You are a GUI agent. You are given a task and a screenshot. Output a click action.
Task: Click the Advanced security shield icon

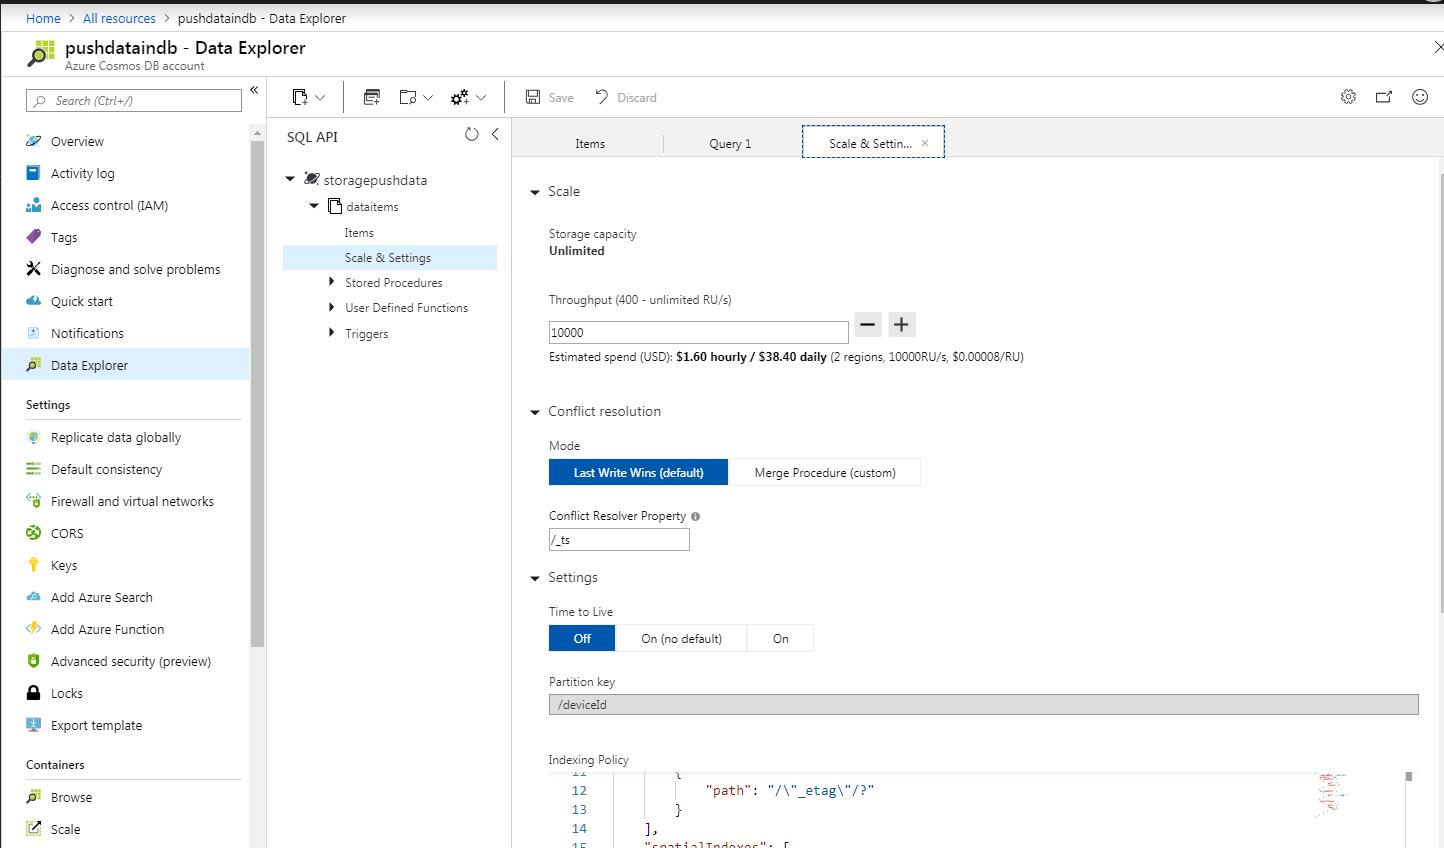tap(34, 661)
